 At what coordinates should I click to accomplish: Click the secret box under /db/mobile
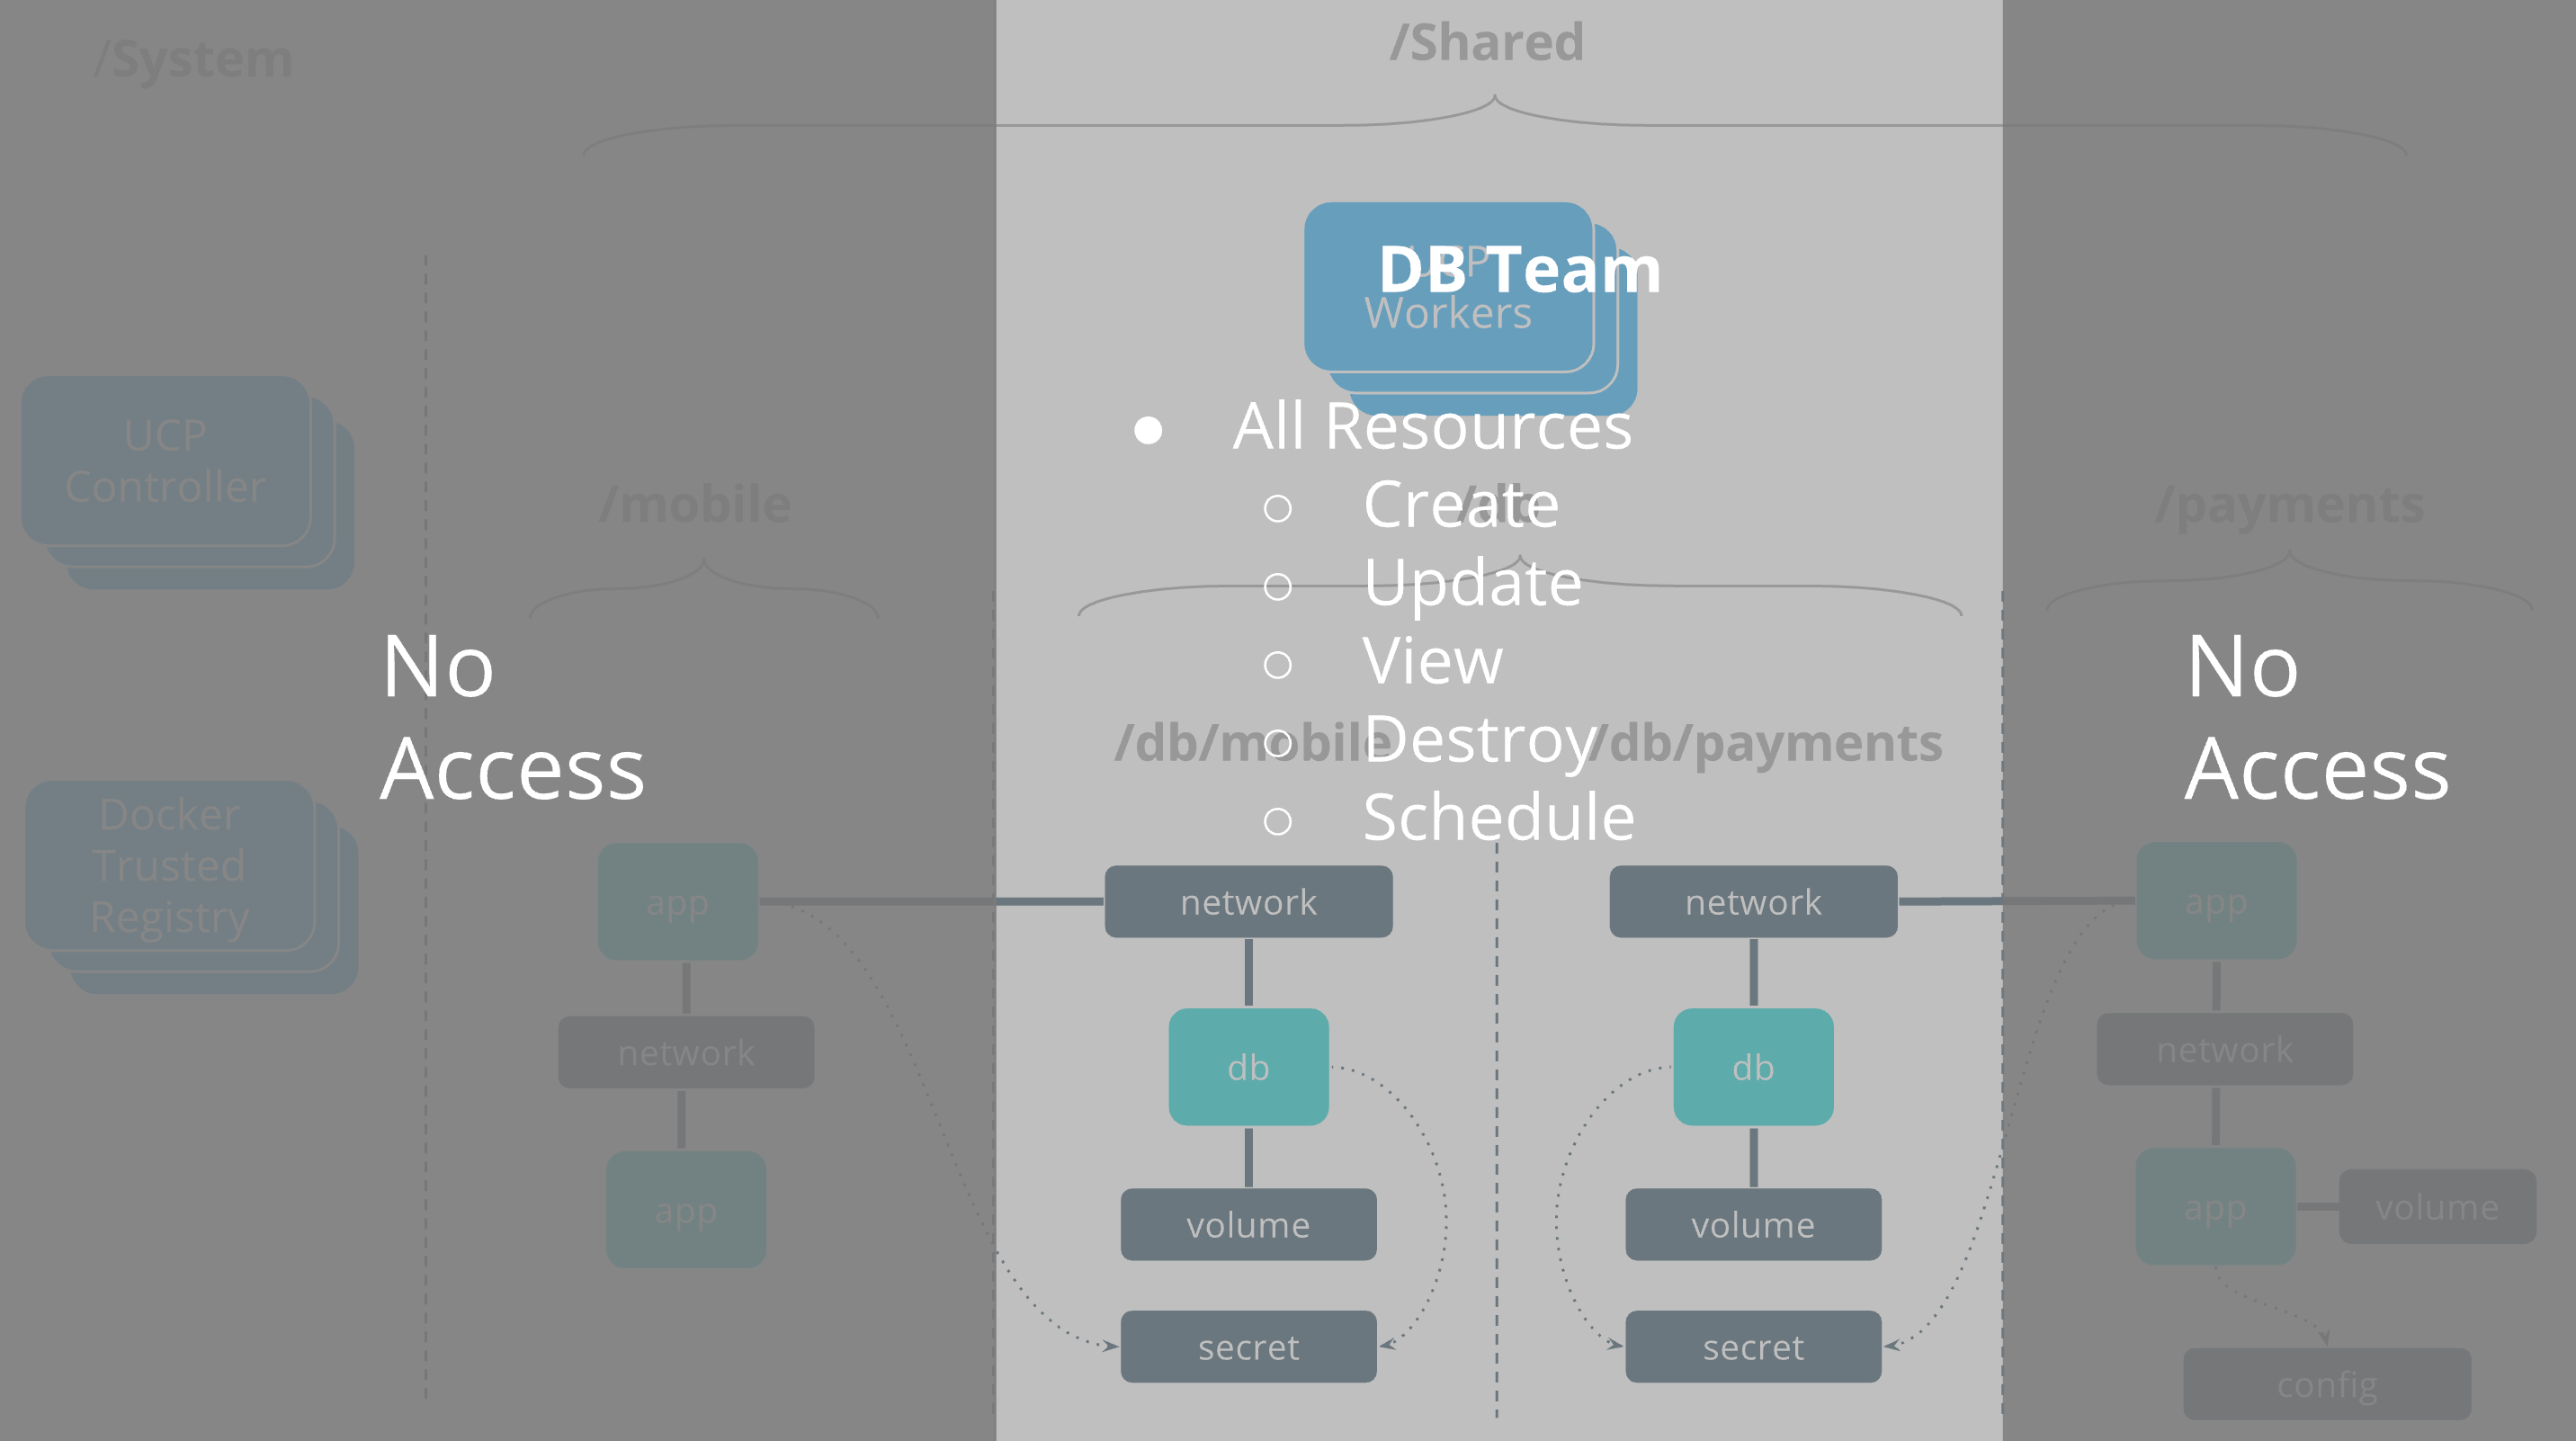pyautogui.click(x=1248, y=1347)
